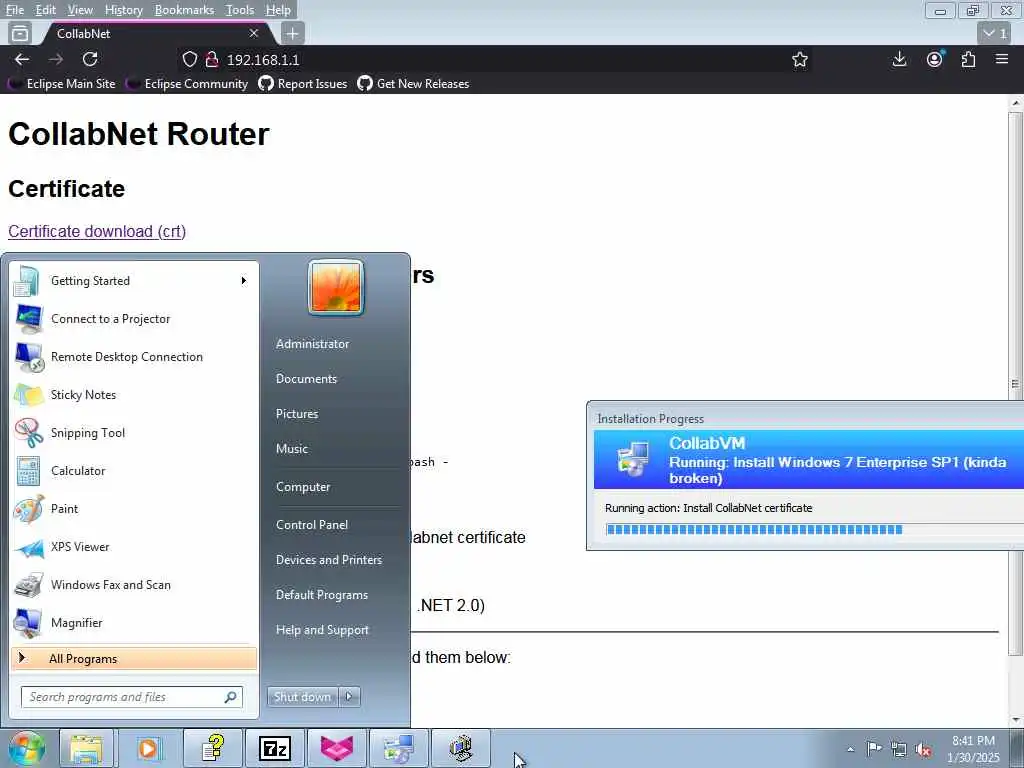Show hidden tray icons arrow
The height and width of the screenshot is (768, 1024).
850,749
